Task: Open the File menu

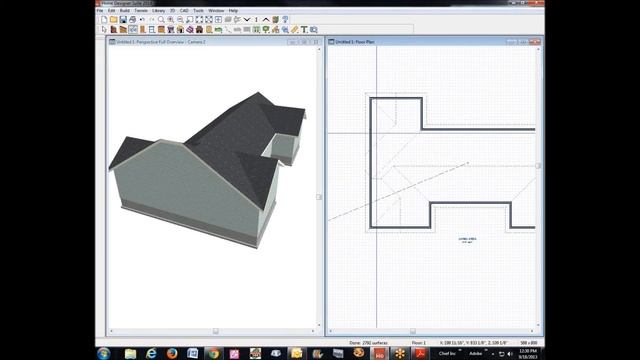Action: [100, 11]
